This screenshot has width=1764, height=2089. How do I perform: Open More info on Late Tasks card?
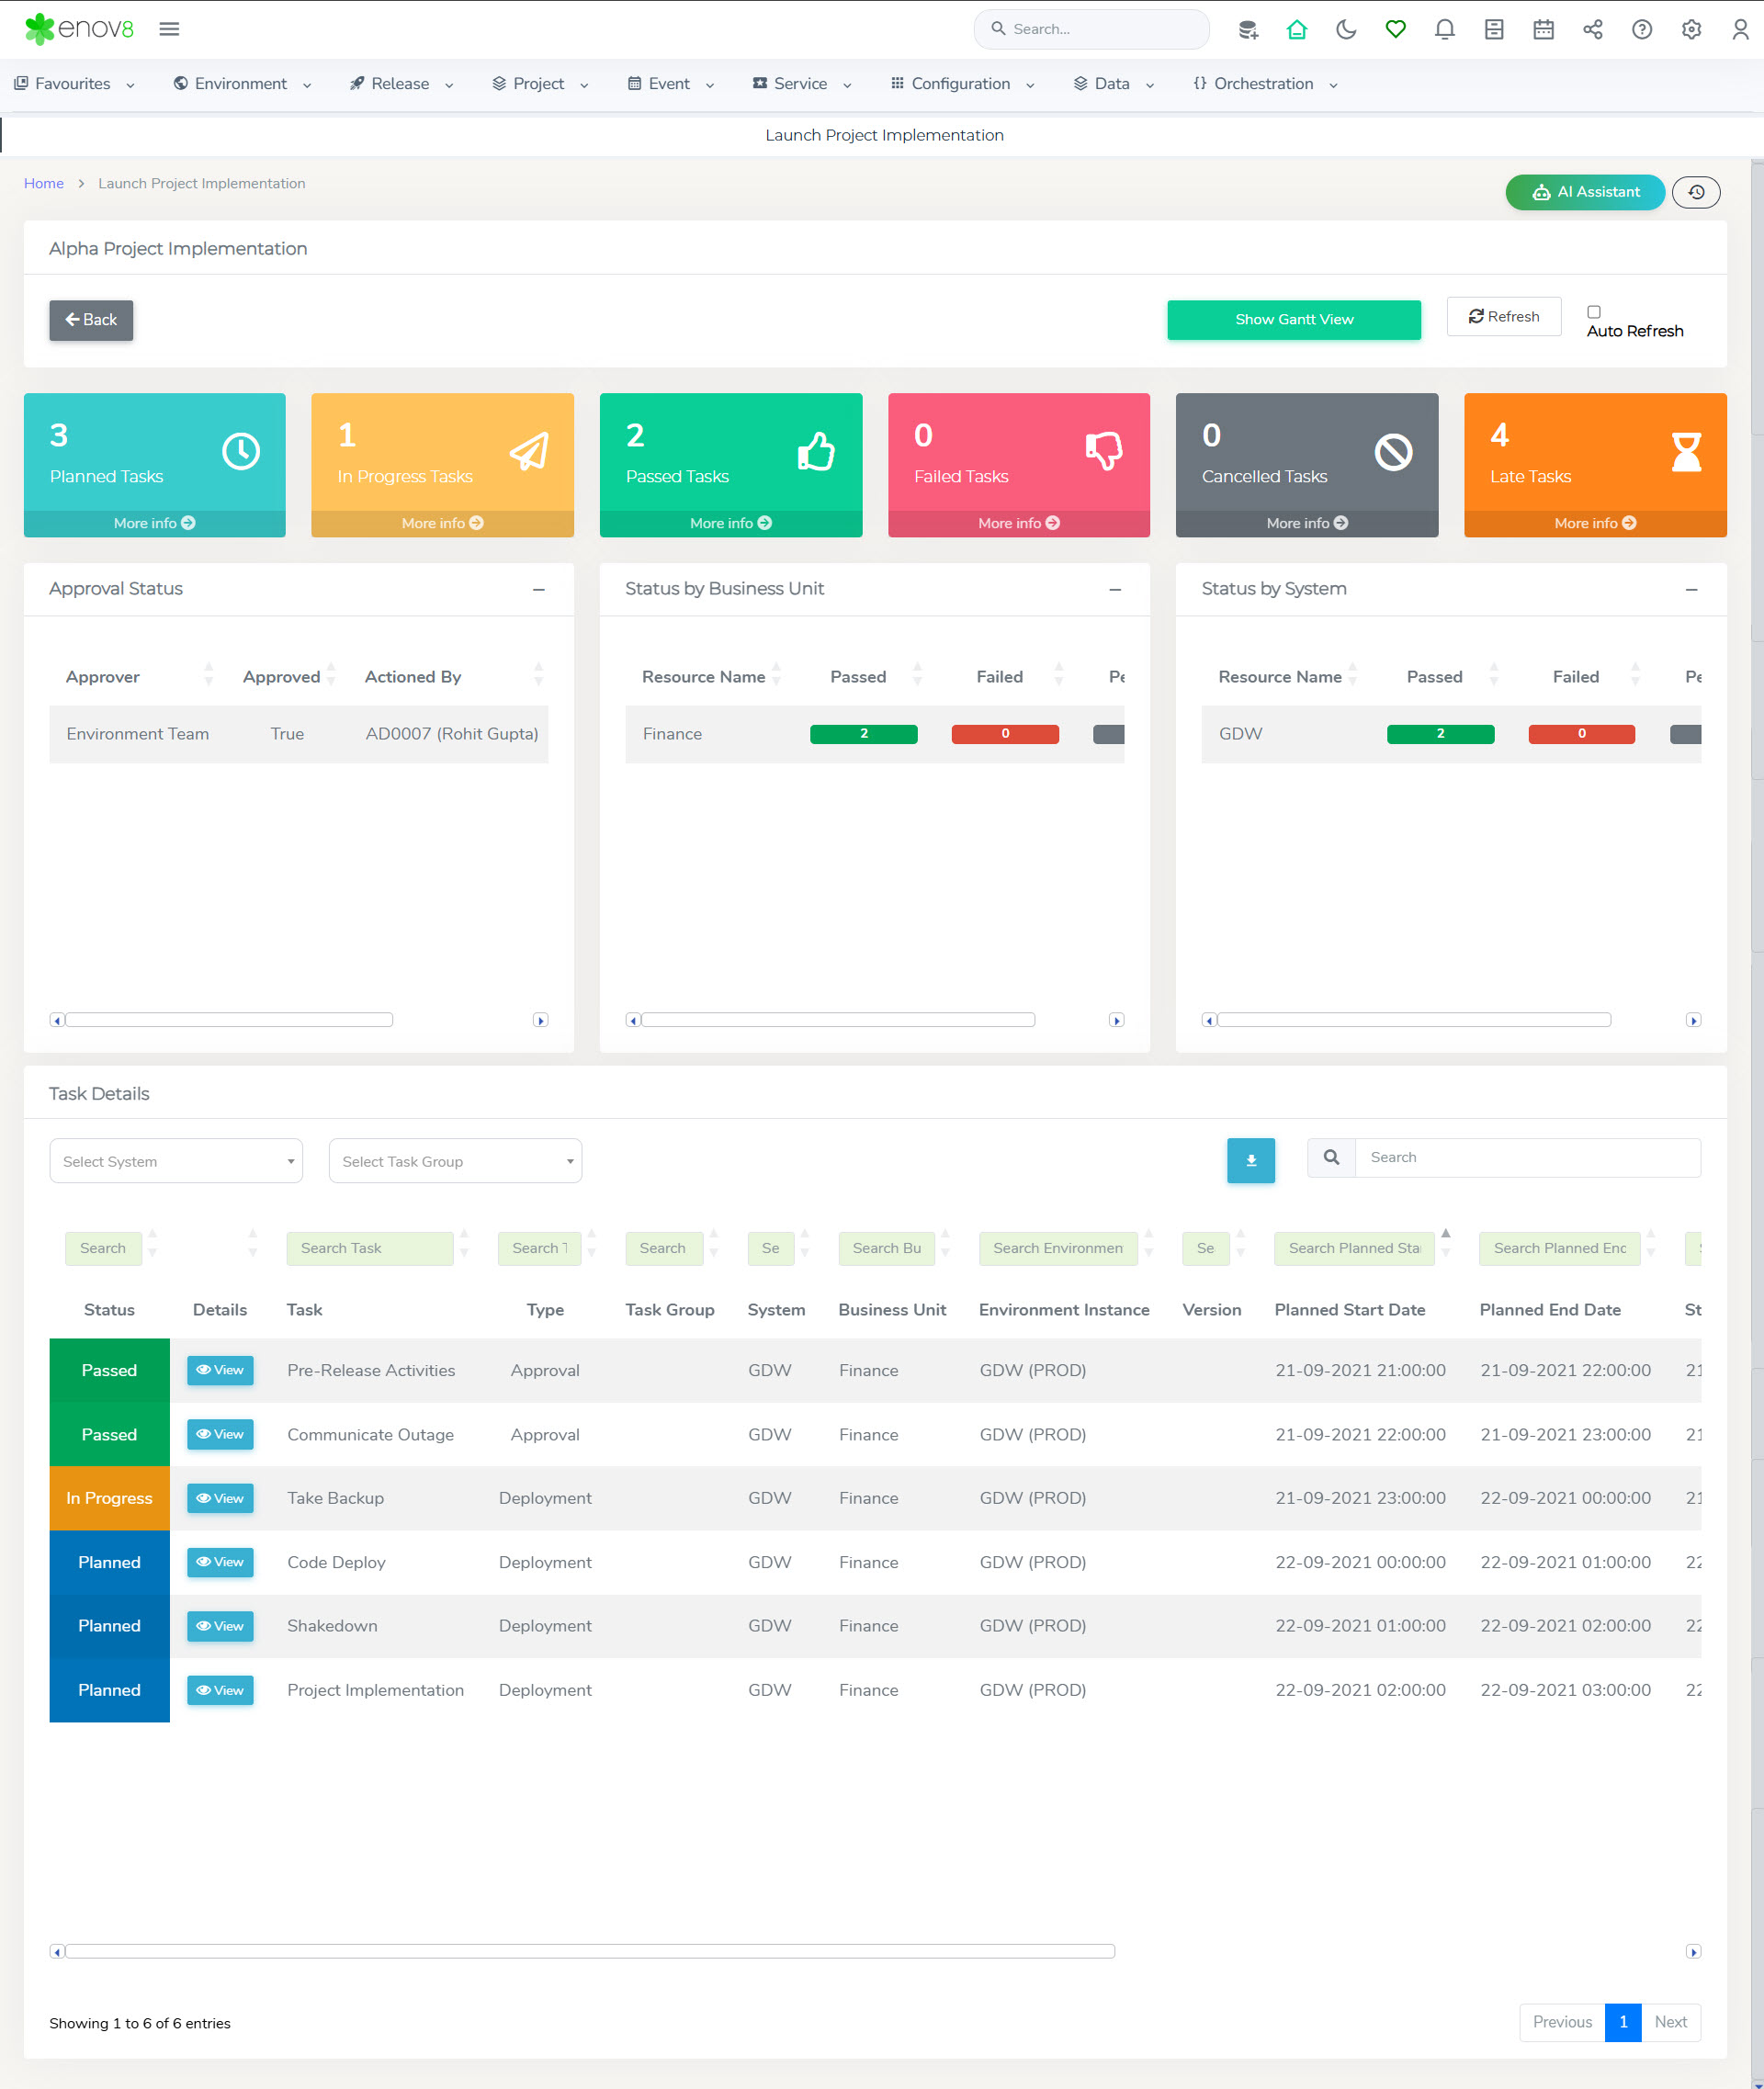(1594, 523)
